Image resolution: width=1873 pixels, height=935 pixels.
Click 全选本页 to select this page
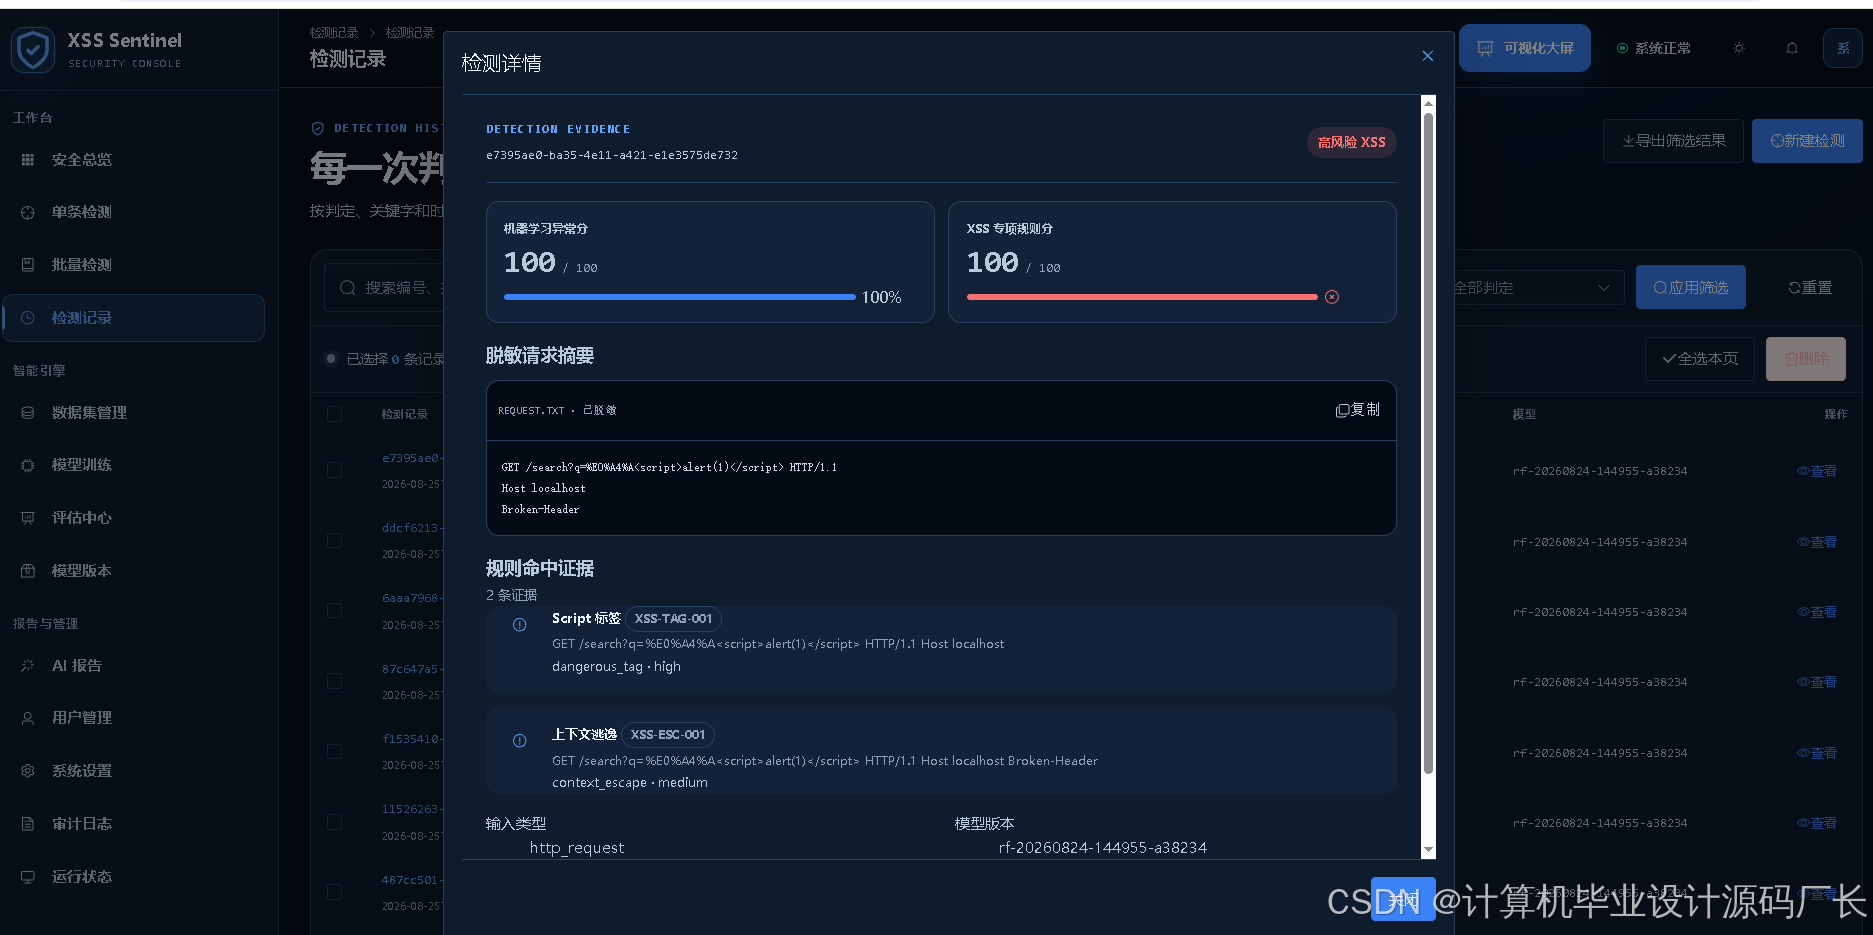[x=1700, y=359]
